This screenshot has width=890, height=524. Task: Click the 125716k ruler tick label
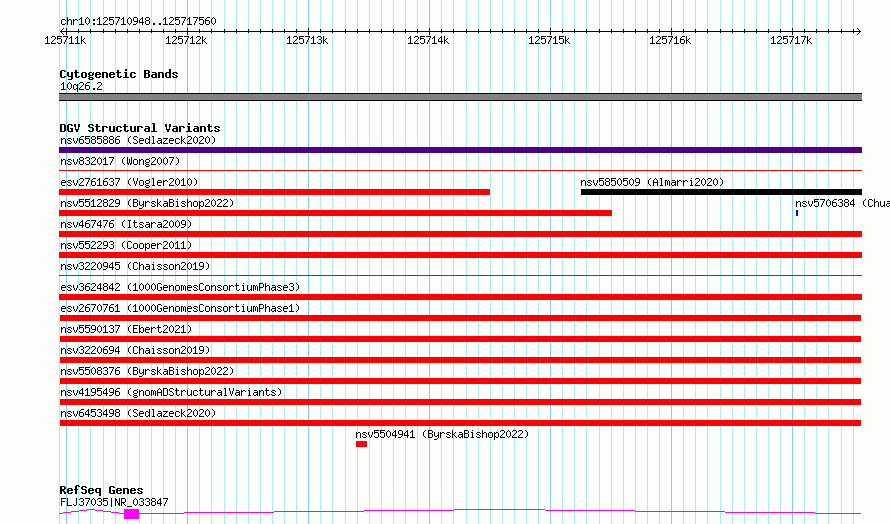pyautogui.click(x=670, y=40)
